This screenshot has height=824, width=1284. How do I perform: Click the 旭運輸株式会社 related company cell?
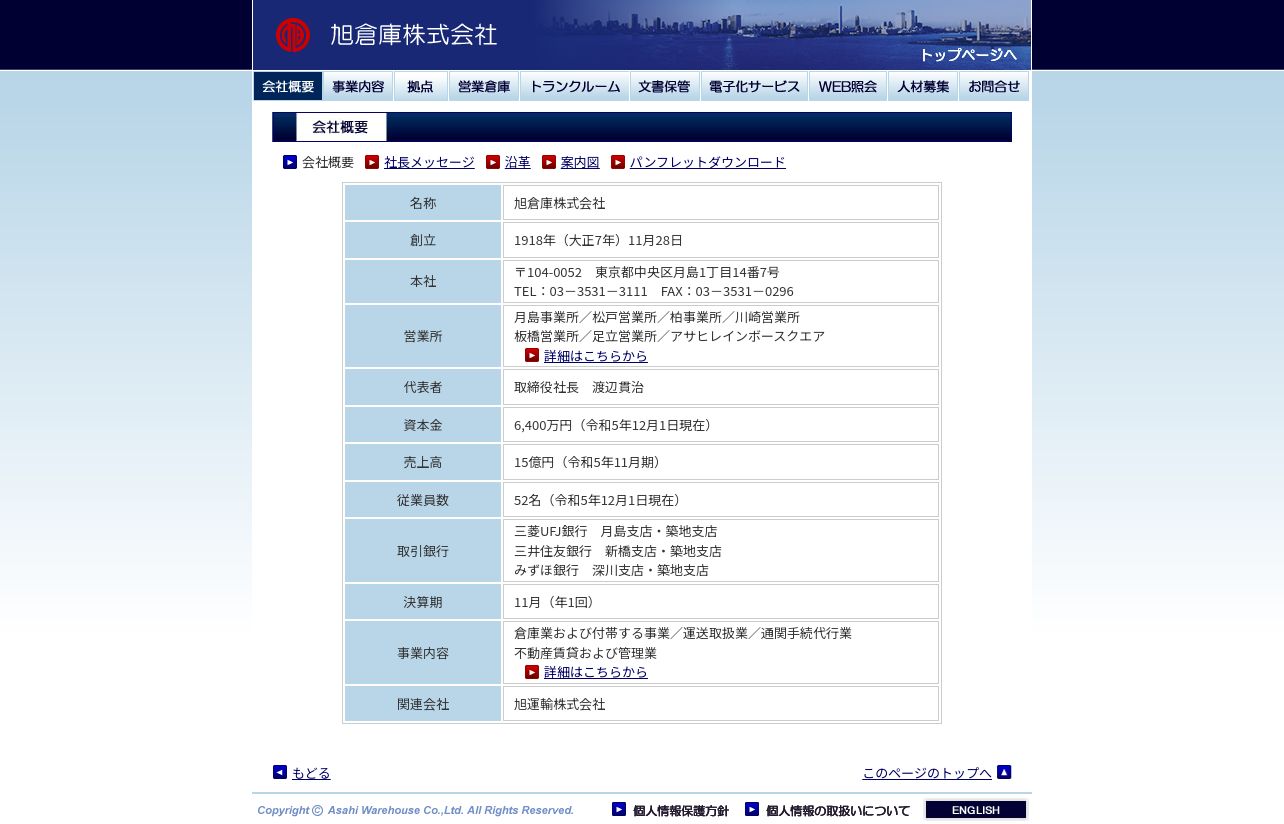click(721, 704)
